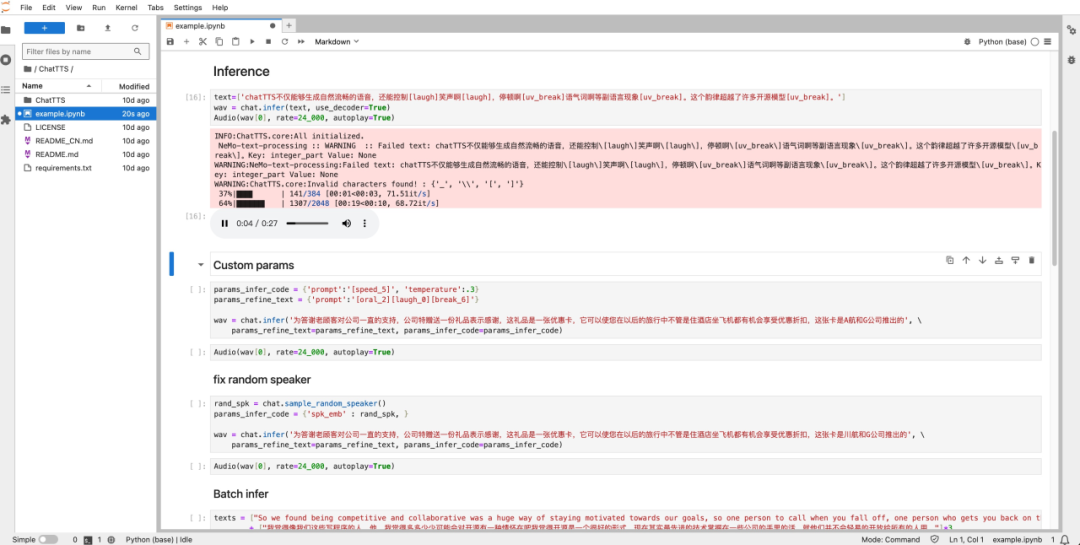Viewport: 1080px width, 545px height.
Task: Open the Extension Manager puzzle icon in the sidebar
Action: tap(6, 119)
